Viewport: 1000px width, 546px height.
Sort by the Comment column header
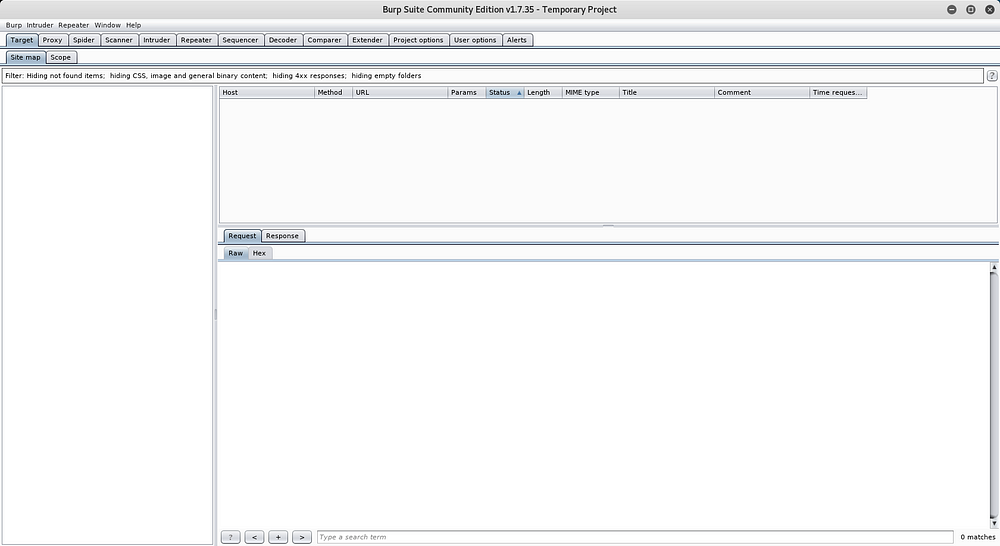coord(761,92)
